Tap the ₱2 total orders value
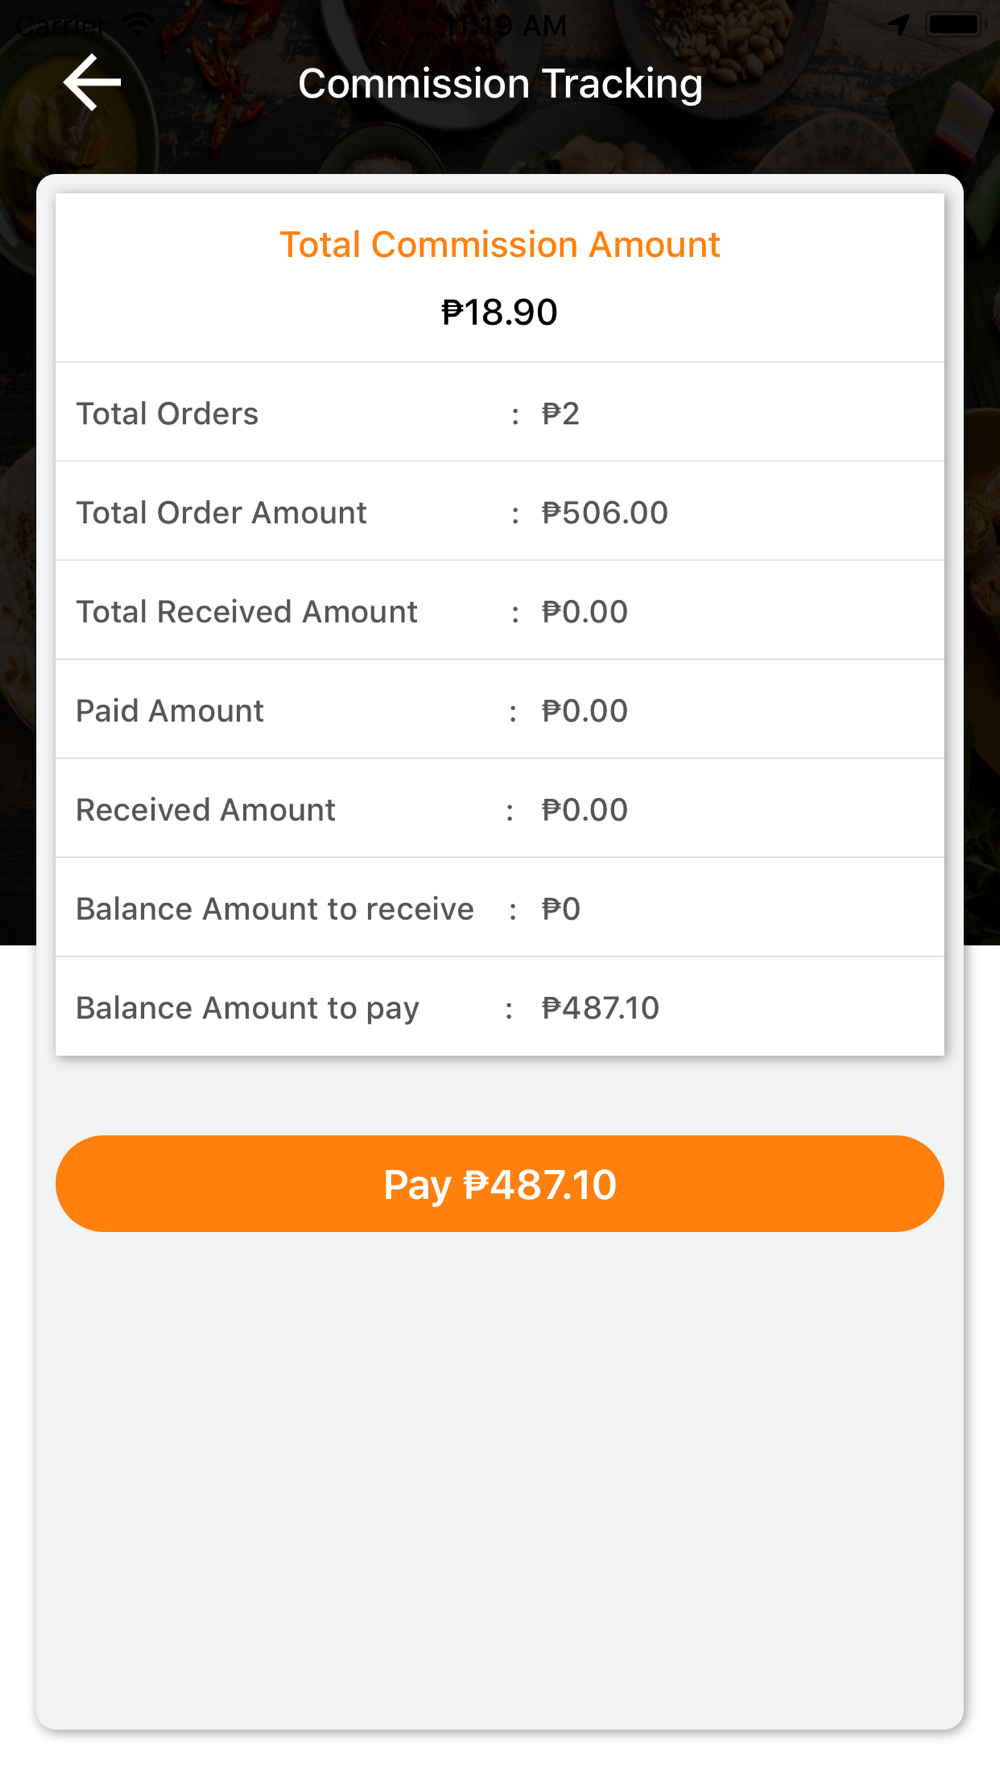 560,414
